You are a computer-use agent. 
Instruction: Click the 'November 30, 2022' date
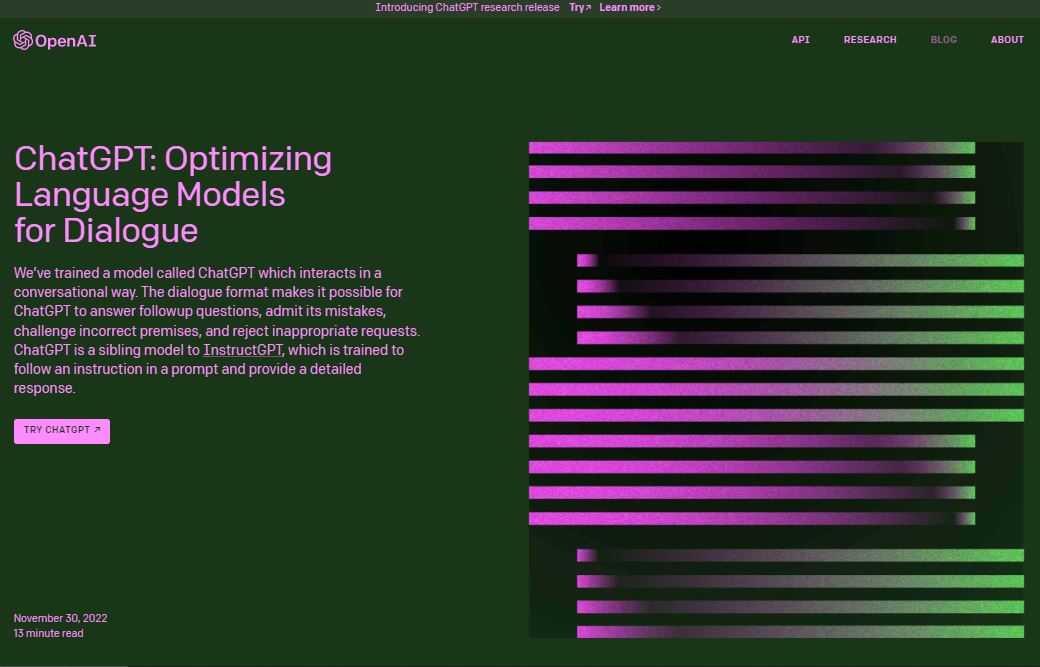pyautogui.click(x=60, y=618)
